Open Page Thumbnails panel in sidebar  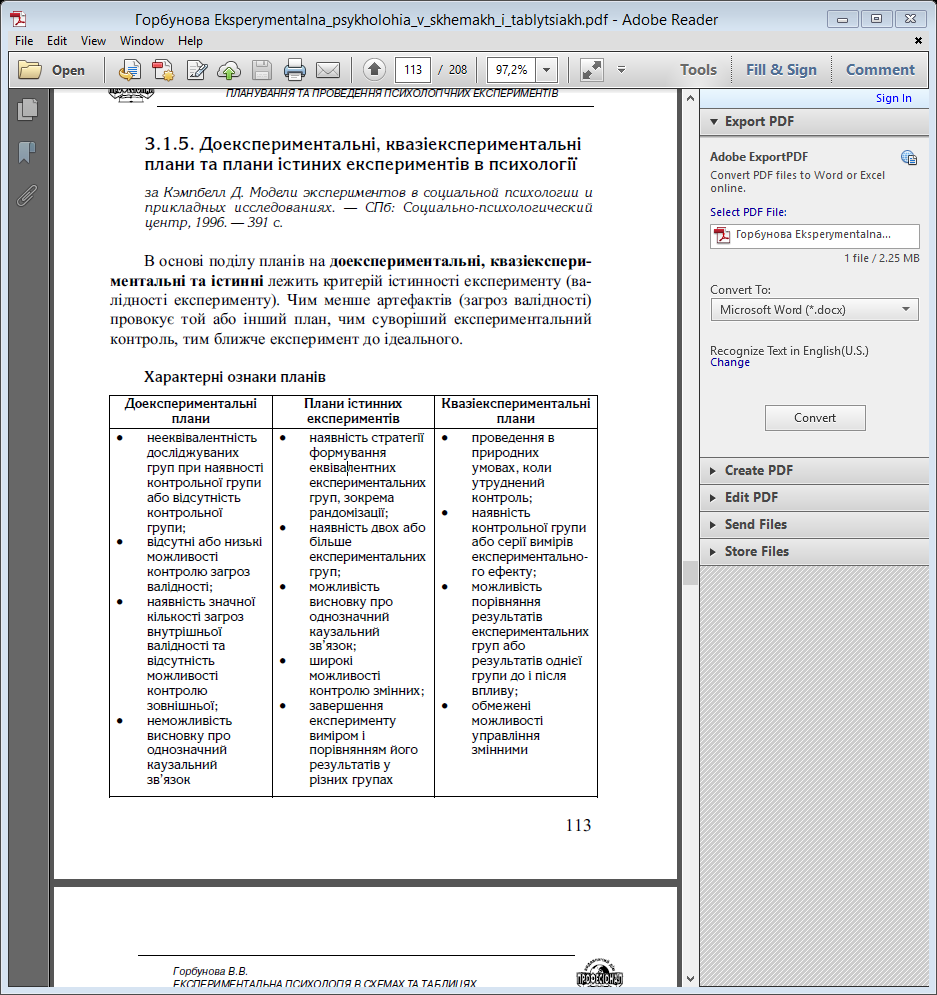click(x=27, y=111)
